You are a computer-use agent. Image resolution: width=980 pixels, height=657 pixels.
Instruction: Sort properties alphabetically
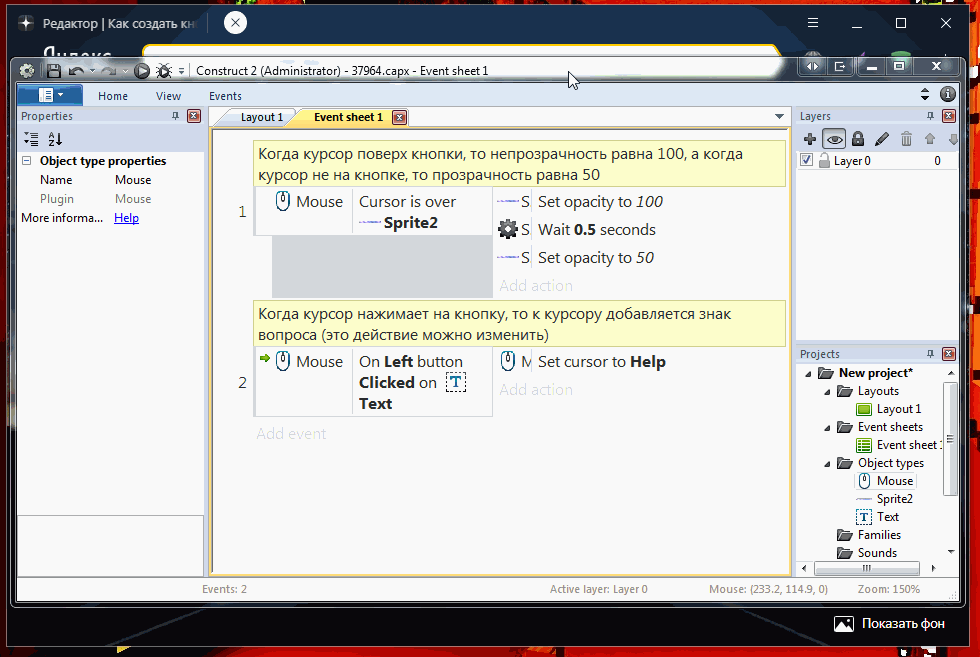tap(55, 139)
